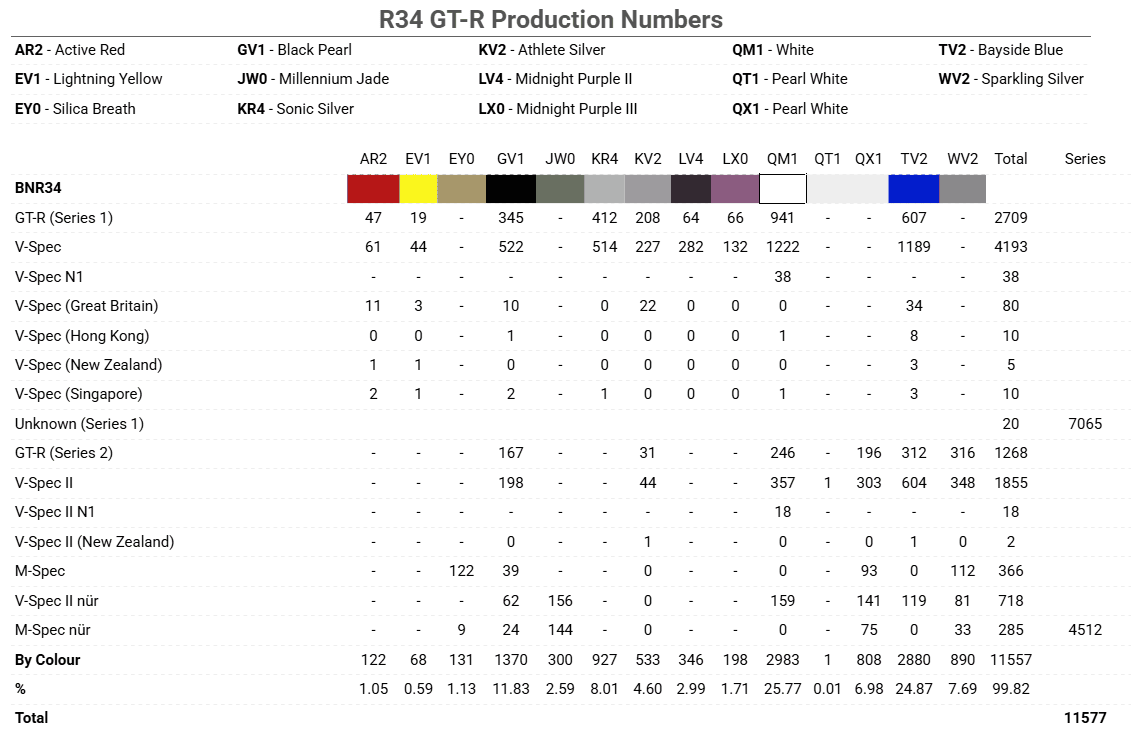The width and height of the screenshot is (1131, 735).
Task: Click the Series column header
Action: pos(1084,159)
